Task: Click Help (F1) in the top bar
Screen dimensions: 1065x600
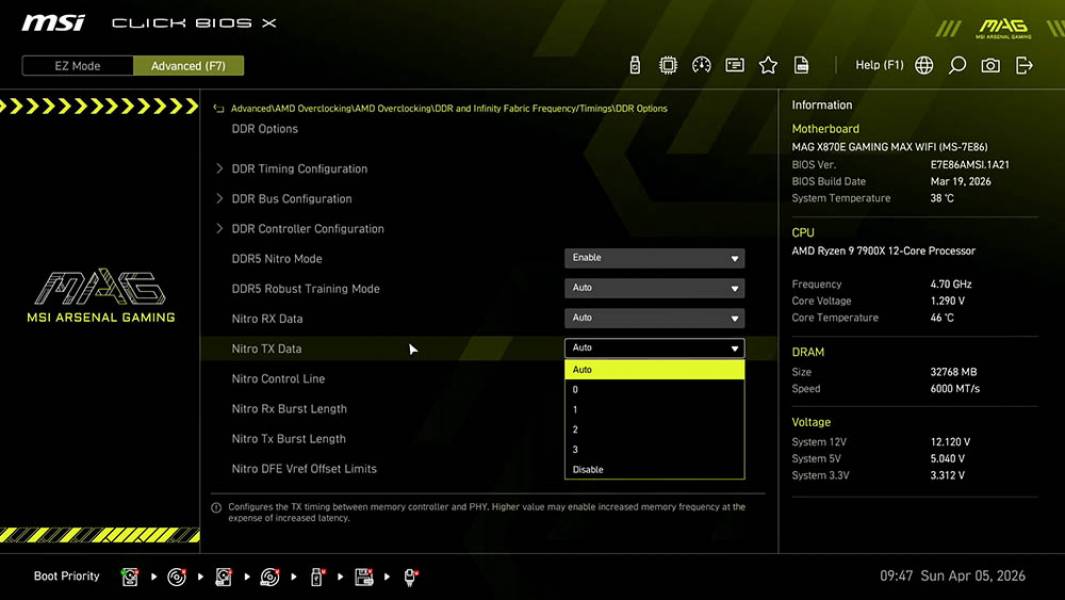Action: [x=878, y=64]
